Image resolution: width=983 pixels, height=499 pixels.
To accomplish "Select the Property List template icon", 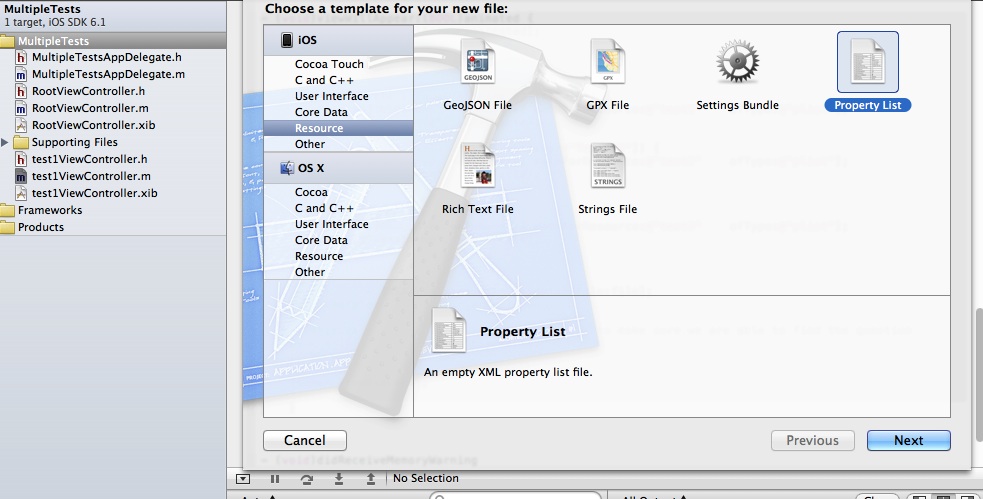I will coord(867,63).
